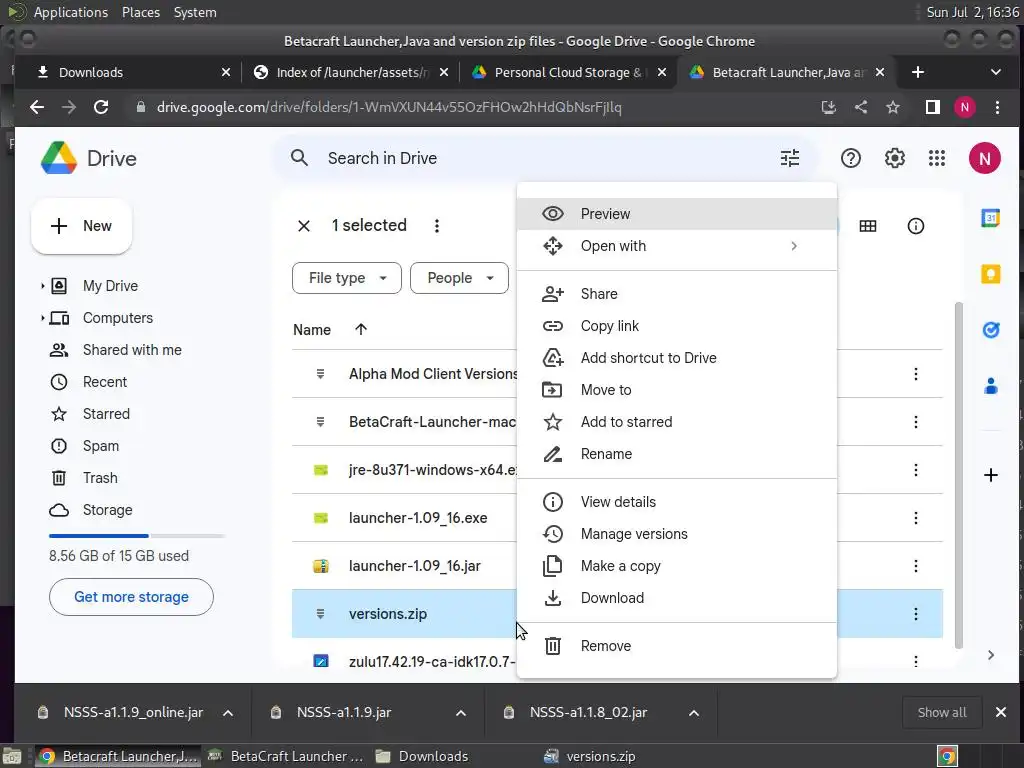Image resolution: width=1024 pixels, height=768 pixels.
Task: Show the details info panel icon
Action: pos(916,226)
